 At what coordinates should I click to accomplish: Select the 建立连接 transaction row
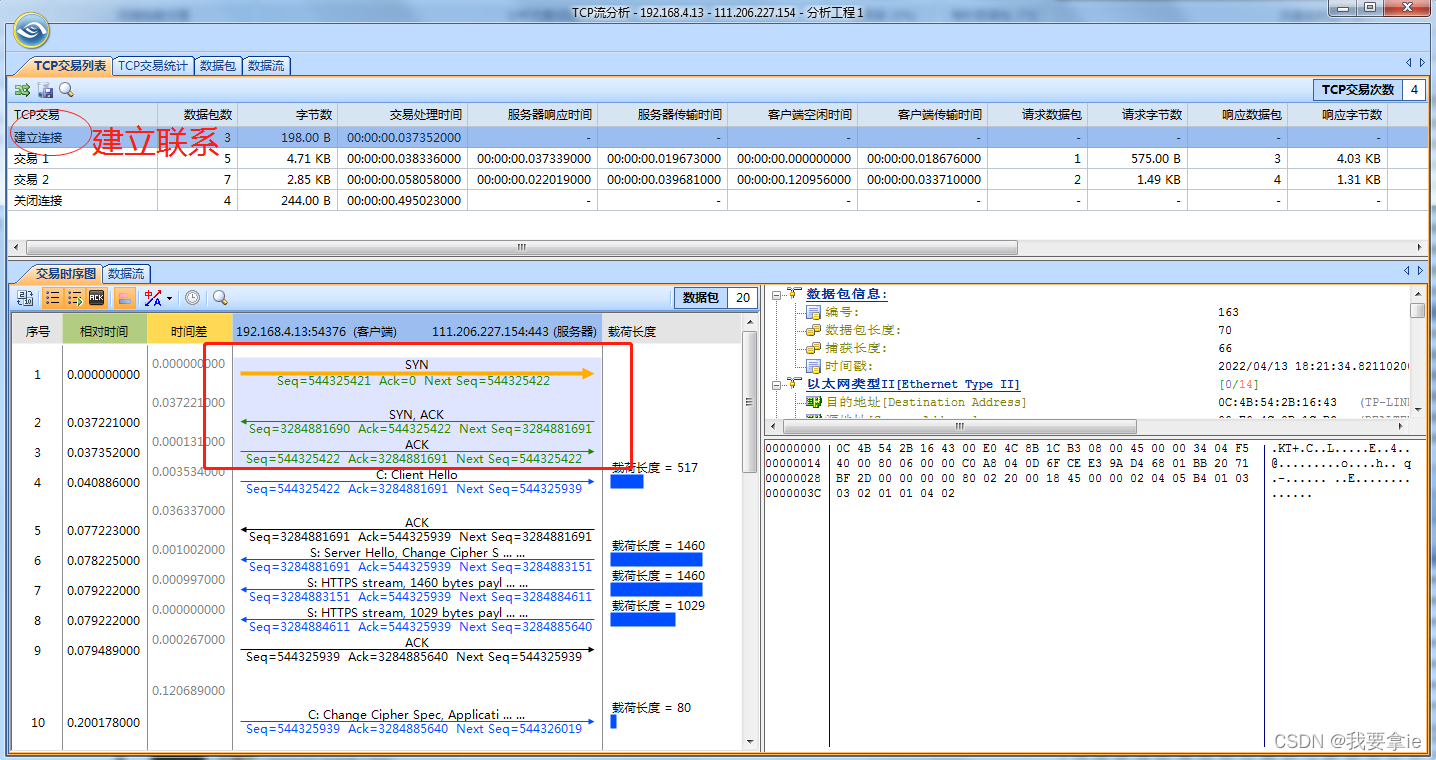718,137
